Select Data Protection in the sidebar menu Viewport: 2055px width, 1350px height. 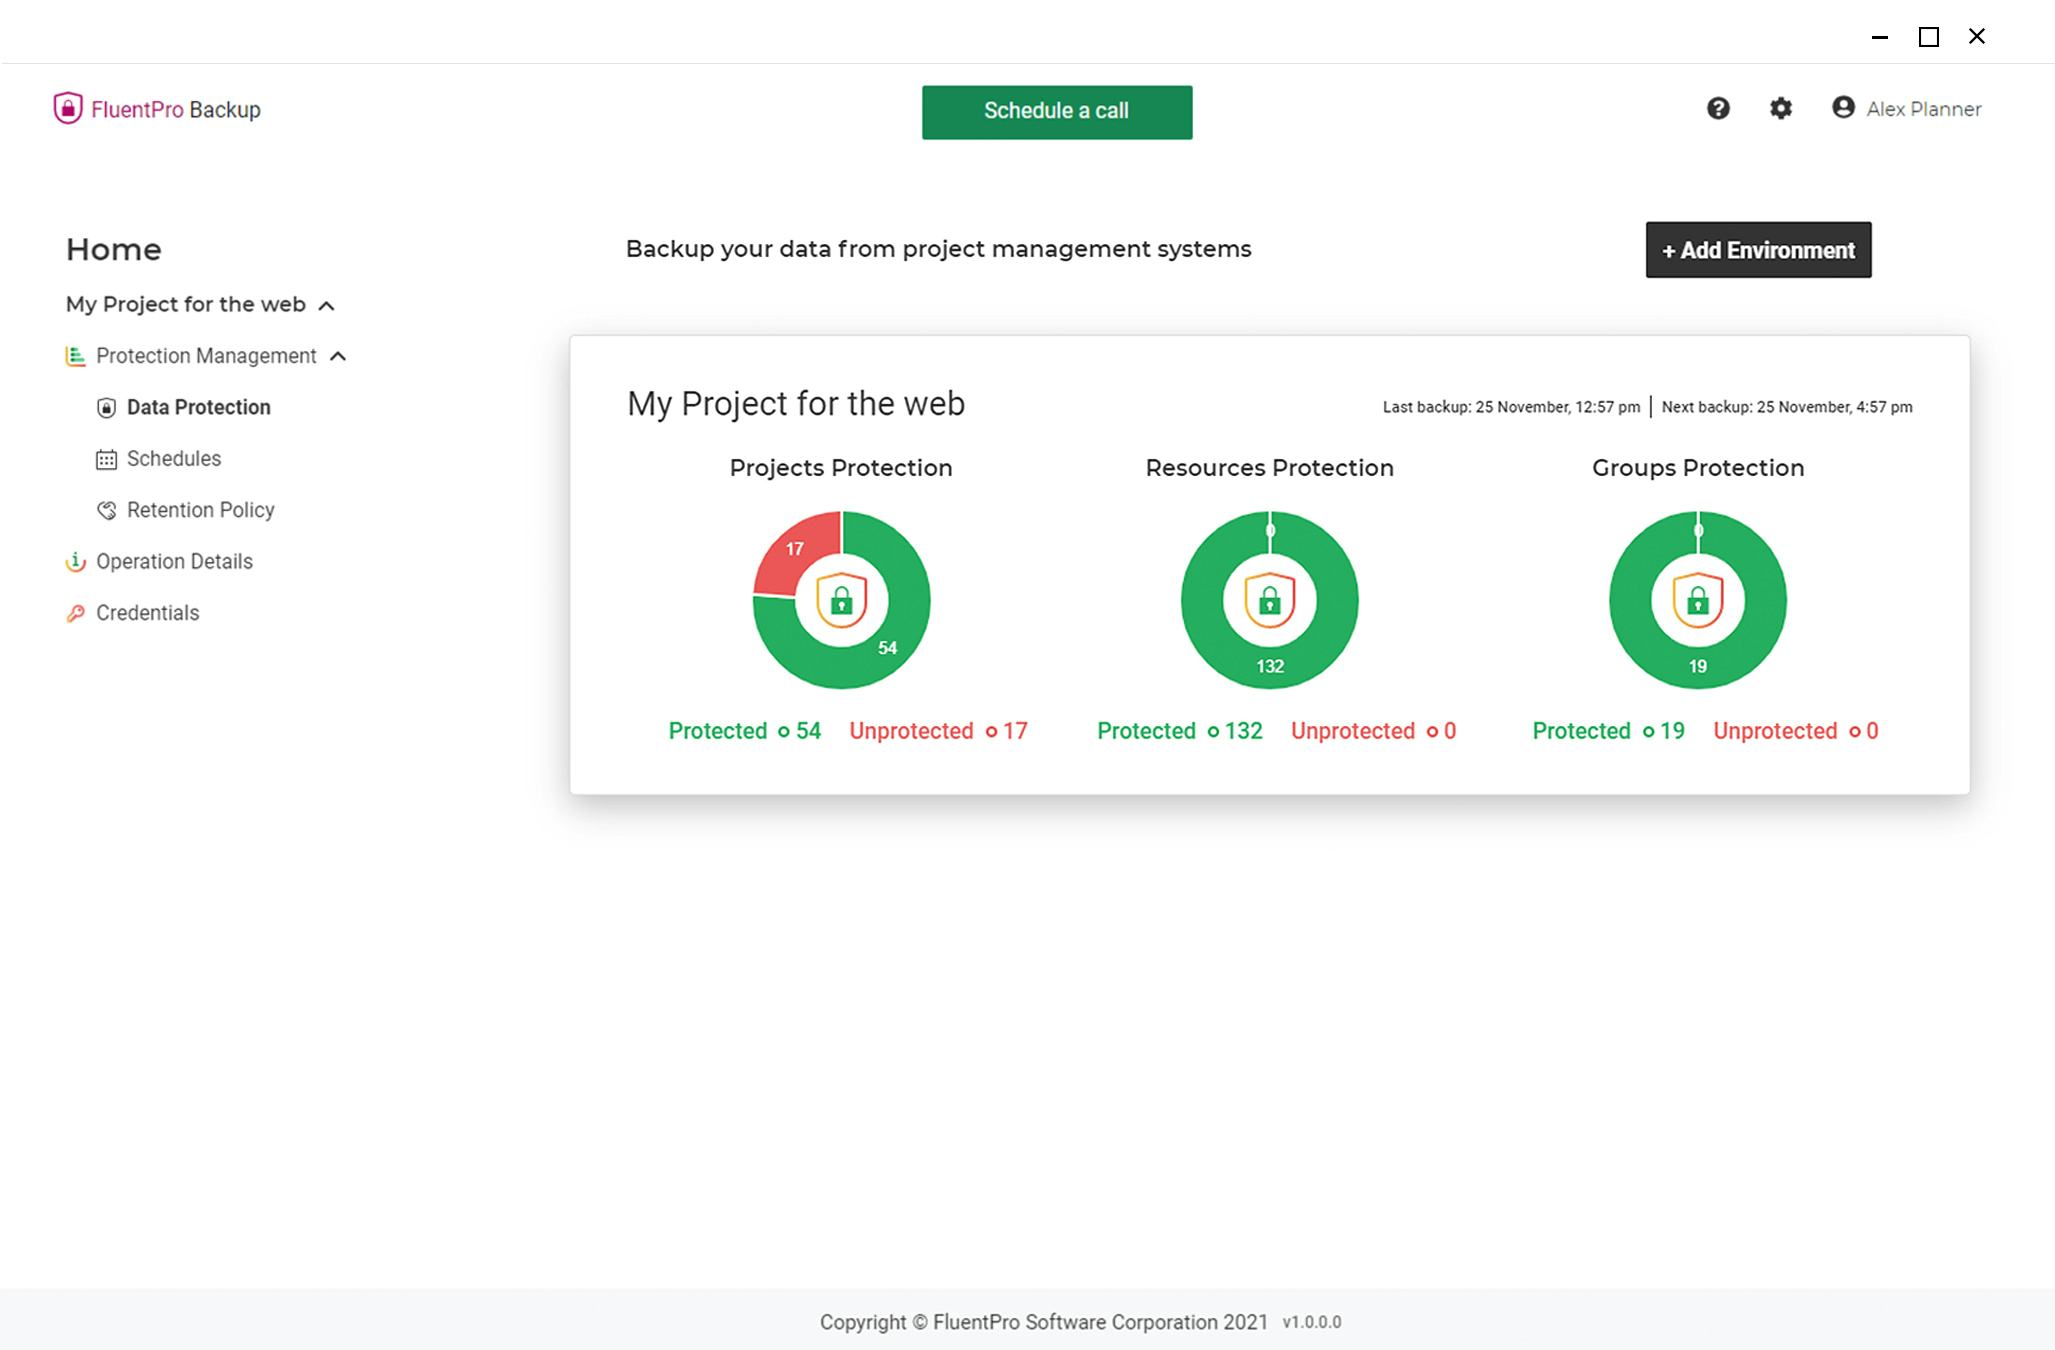pyautogui.click(x=198, y=407)
